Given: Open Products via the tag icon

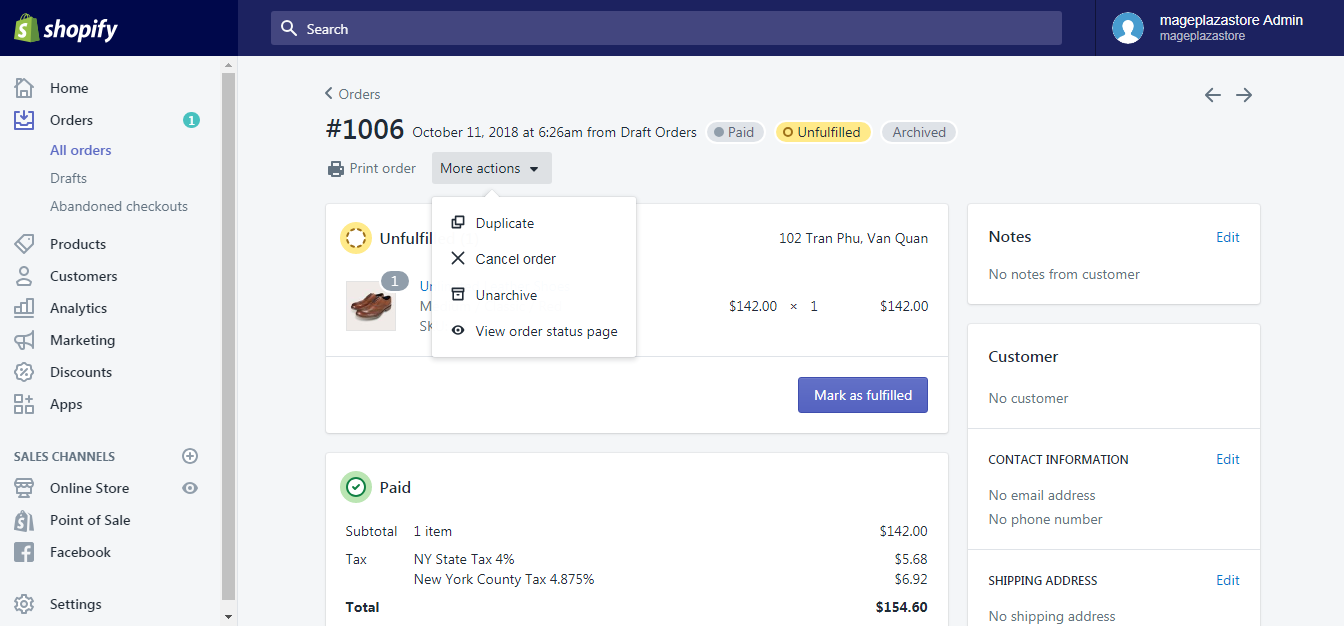Looking at the screenshot, I should [x=24, y=244].
